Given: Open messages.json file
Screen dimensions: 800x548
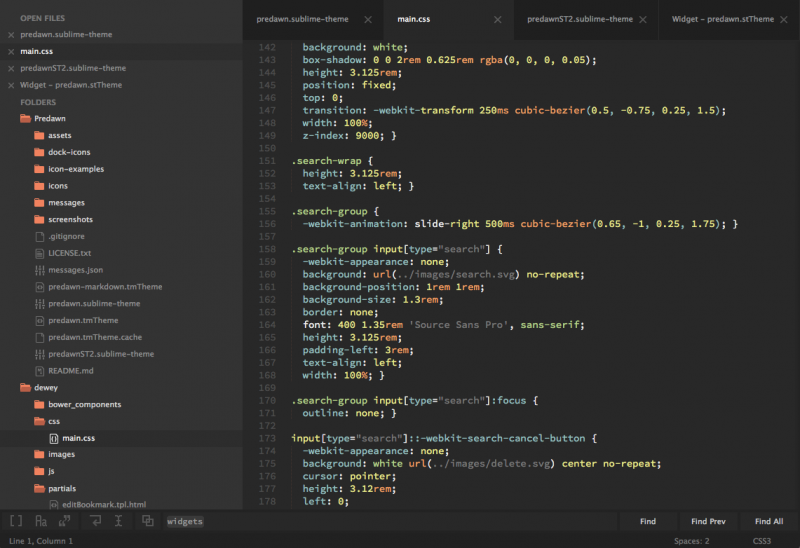Looking at the screenshot, I should (x=76, y=270).
